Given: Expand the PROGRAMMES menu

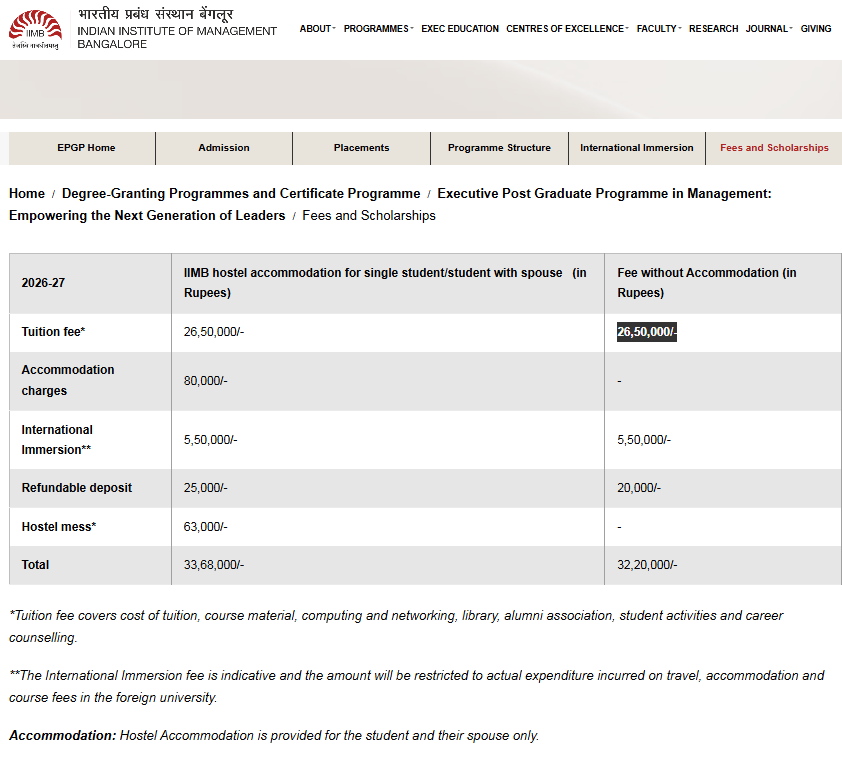Looking at the screenshot, I should coord(379,28).
